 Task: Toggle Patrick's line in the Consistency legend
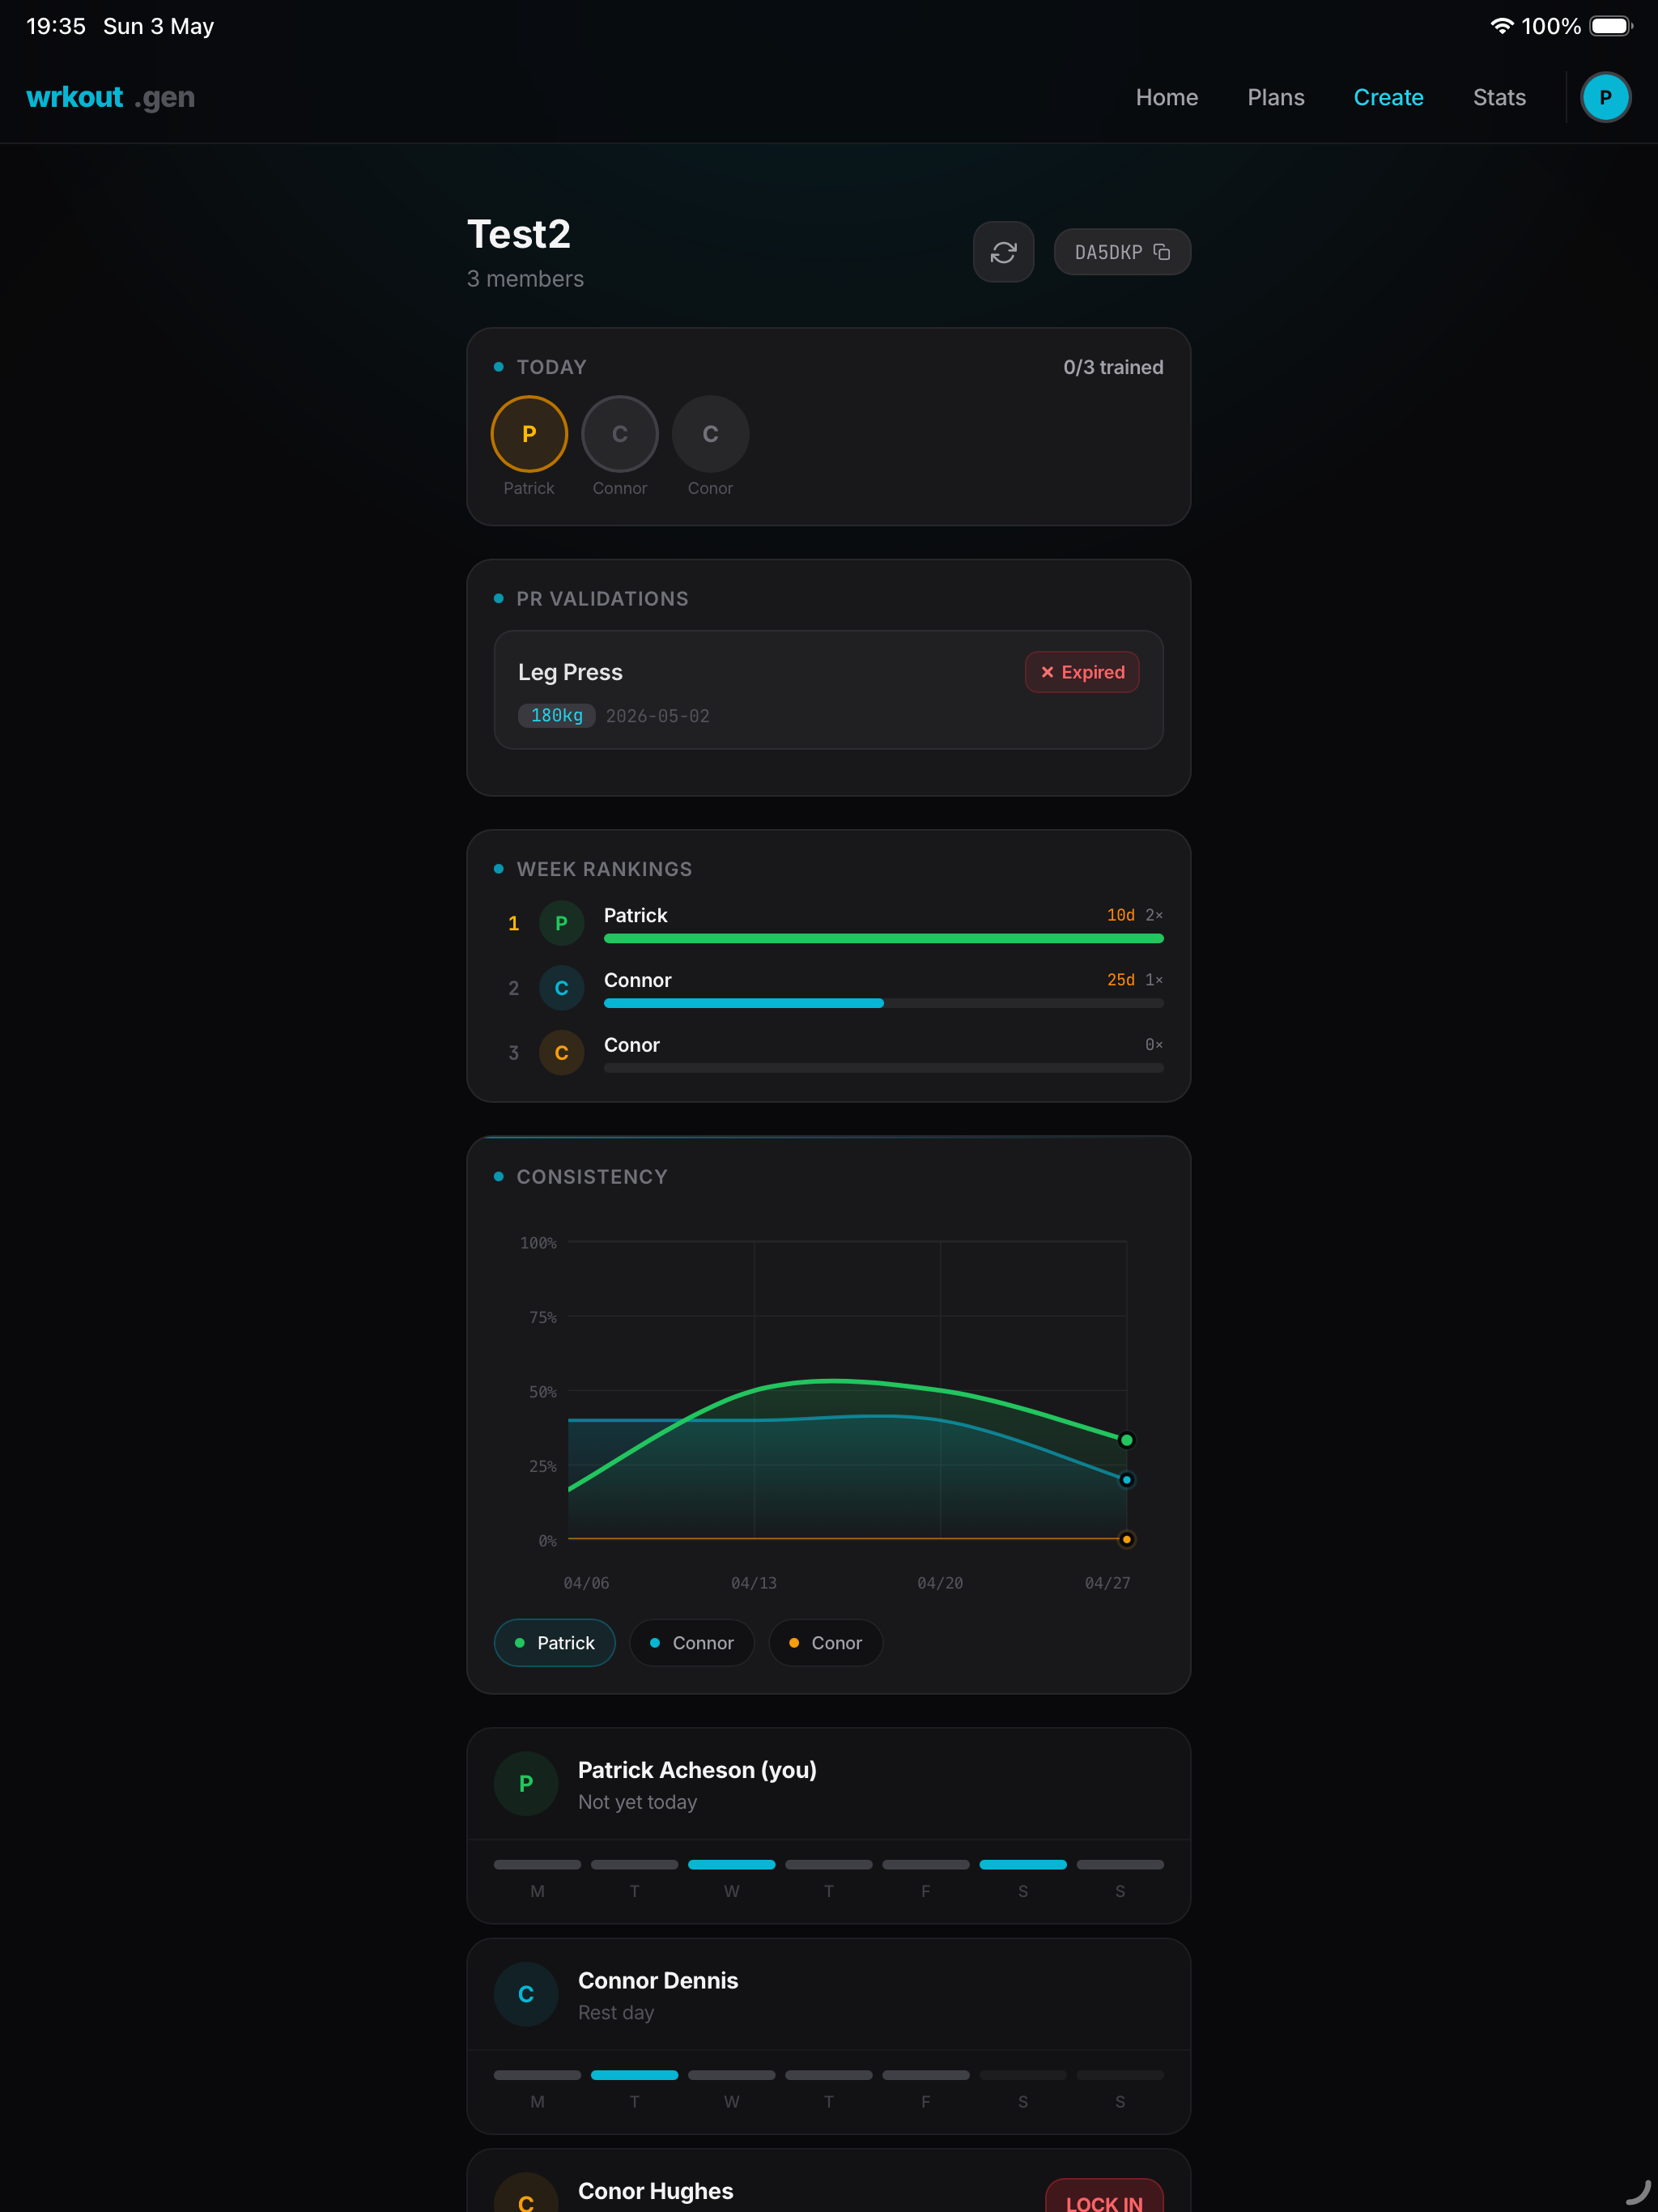pyautogui.click(x=555, y=1643)
